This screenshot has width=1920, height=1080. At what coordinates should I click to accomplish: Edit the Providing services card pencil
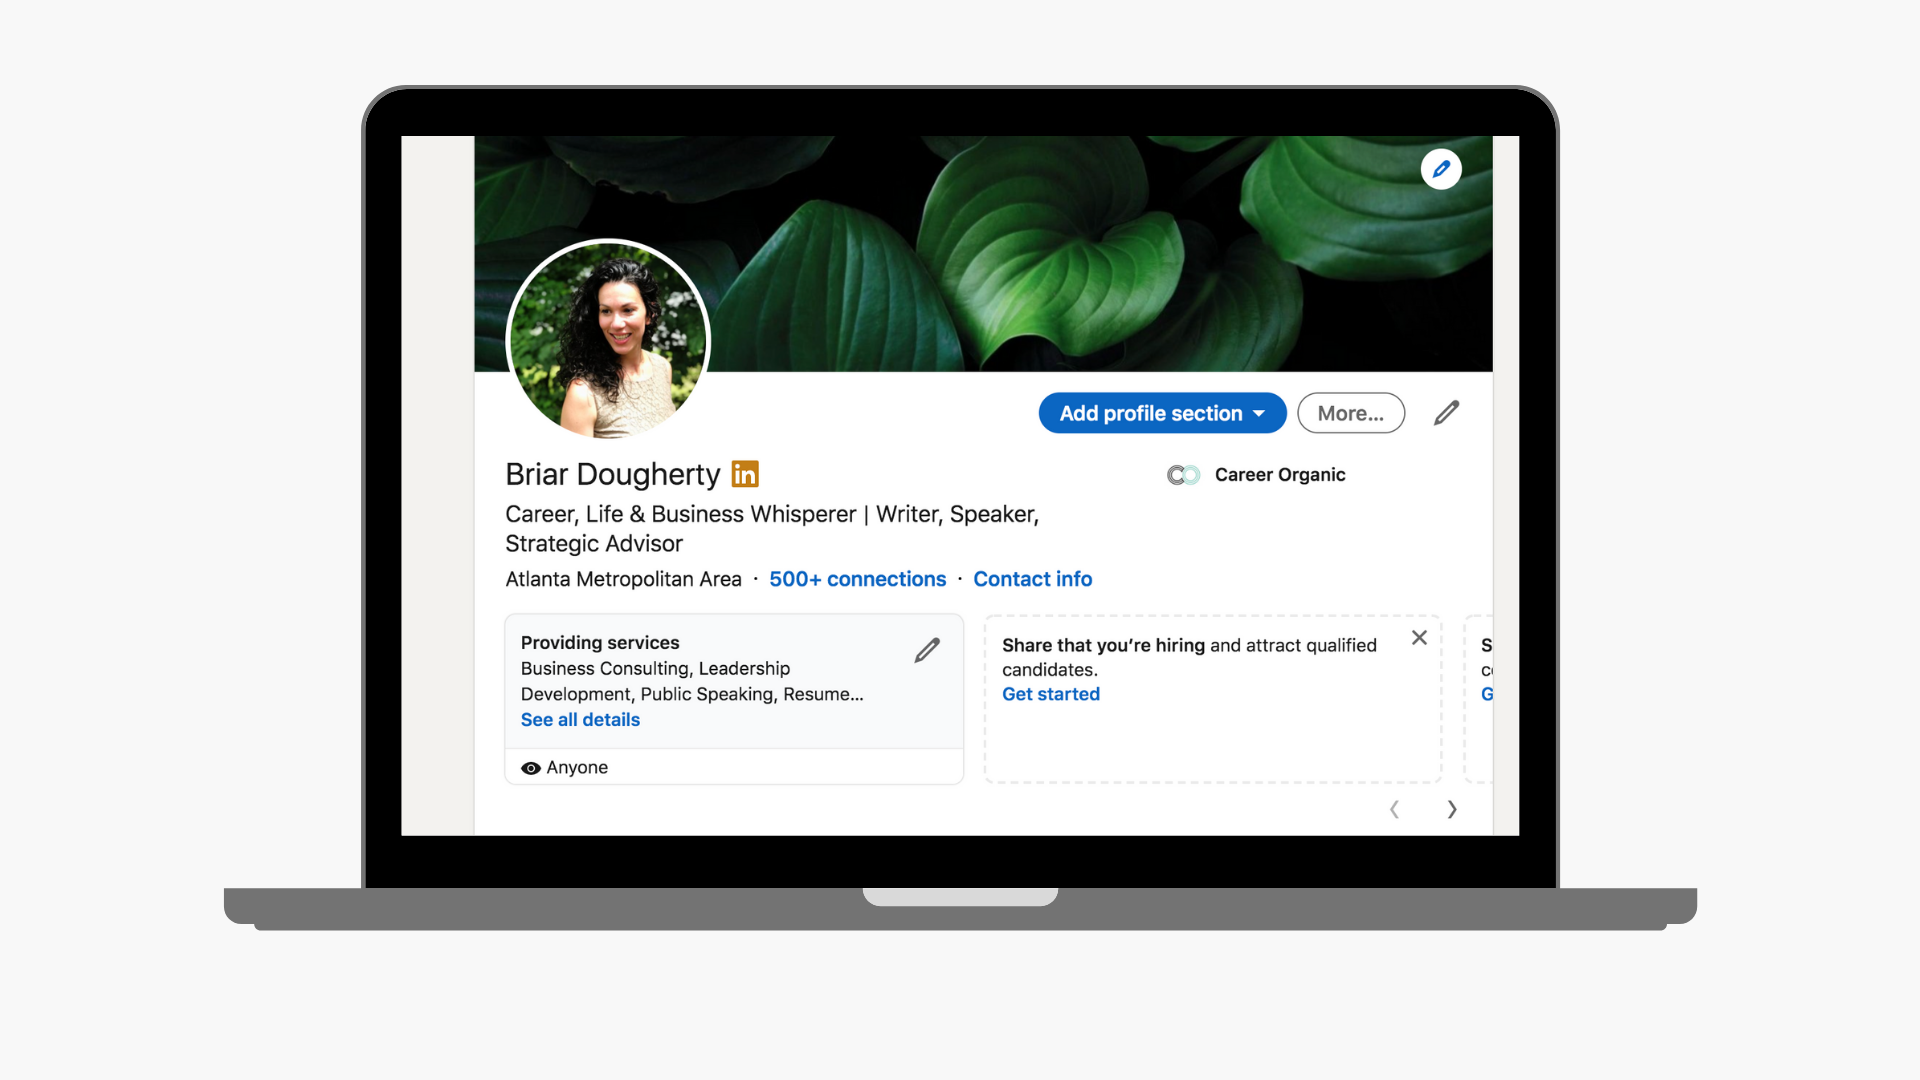point(927,651)
